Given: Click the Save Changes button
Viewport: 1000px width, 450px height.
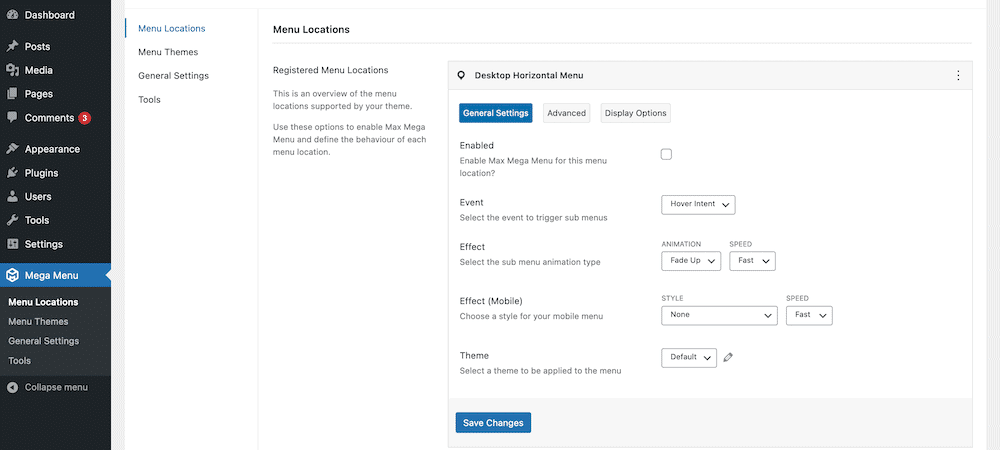Looking at the screenshot, I should 493,423.
